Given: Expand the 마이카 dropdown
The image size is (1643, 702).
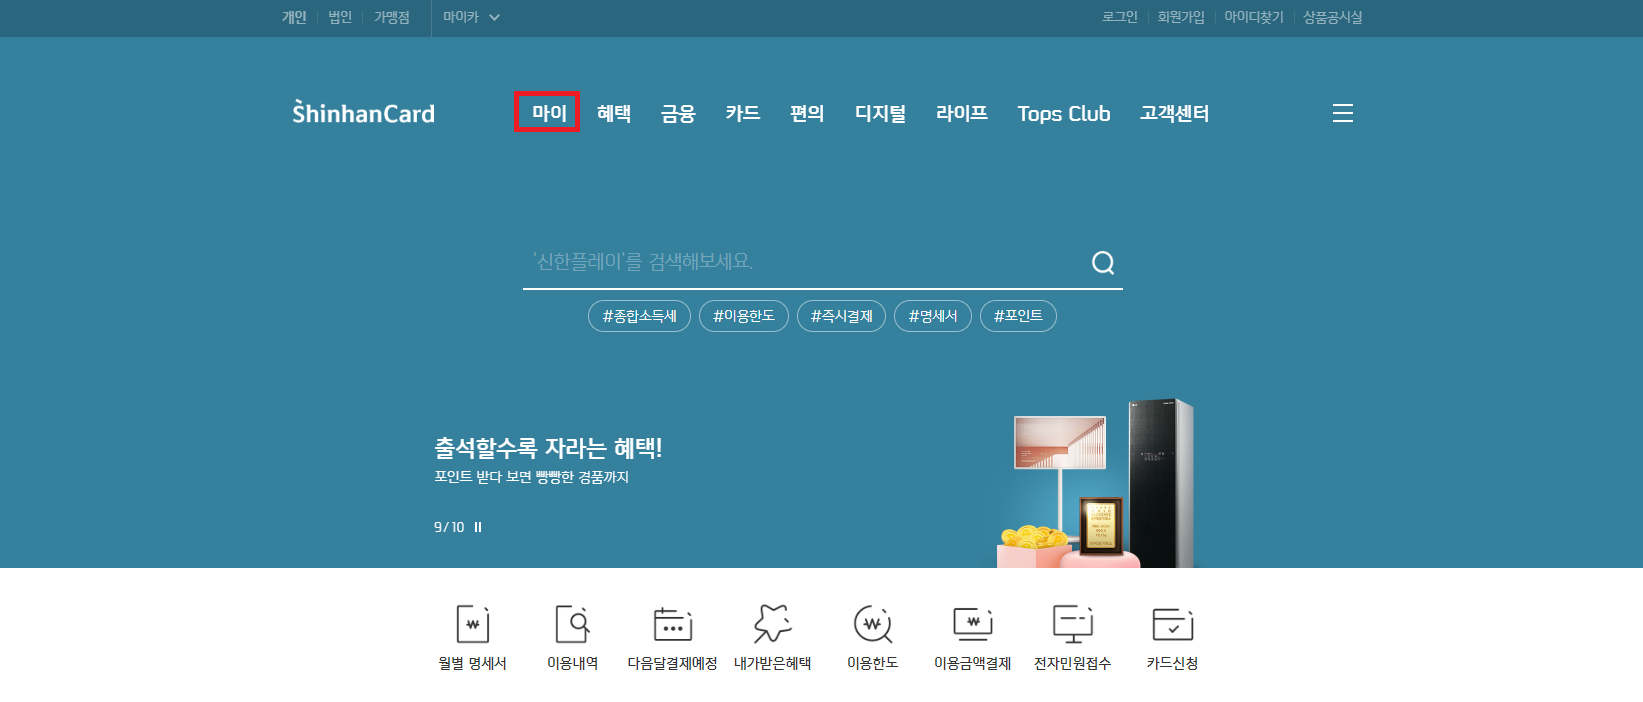Looking at the screenshot, I should (x=472, y=17).
